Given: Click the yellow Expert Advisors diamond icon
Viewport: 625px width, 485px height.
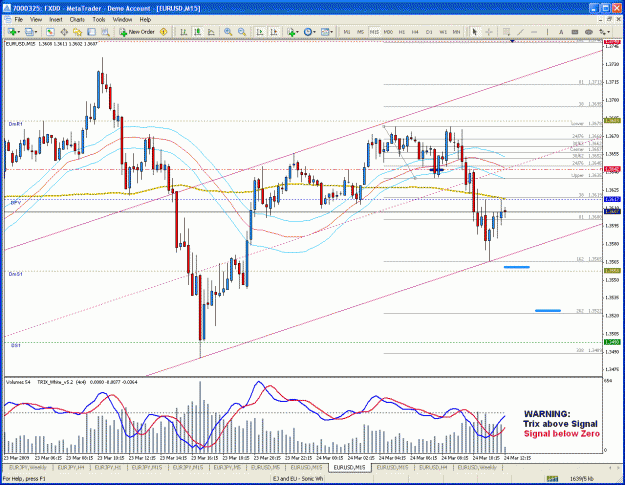Looking at the screenshot, I should [x=163, y=32].
